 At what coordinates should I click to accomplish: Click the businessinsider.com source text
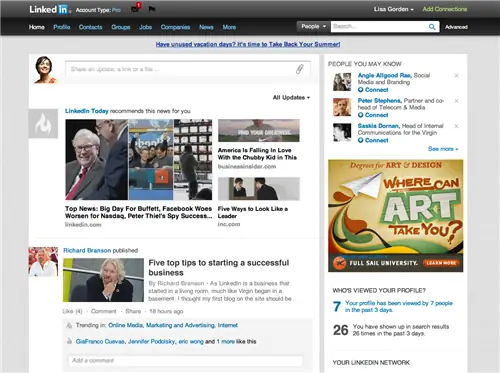click(247, 166)
